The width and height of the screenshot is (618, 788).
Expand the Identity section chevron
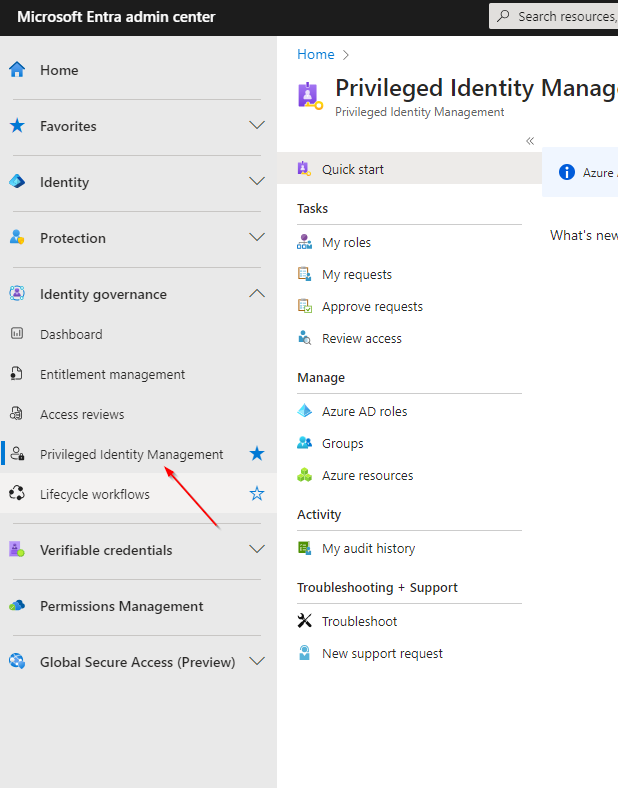tap(257, 181)
